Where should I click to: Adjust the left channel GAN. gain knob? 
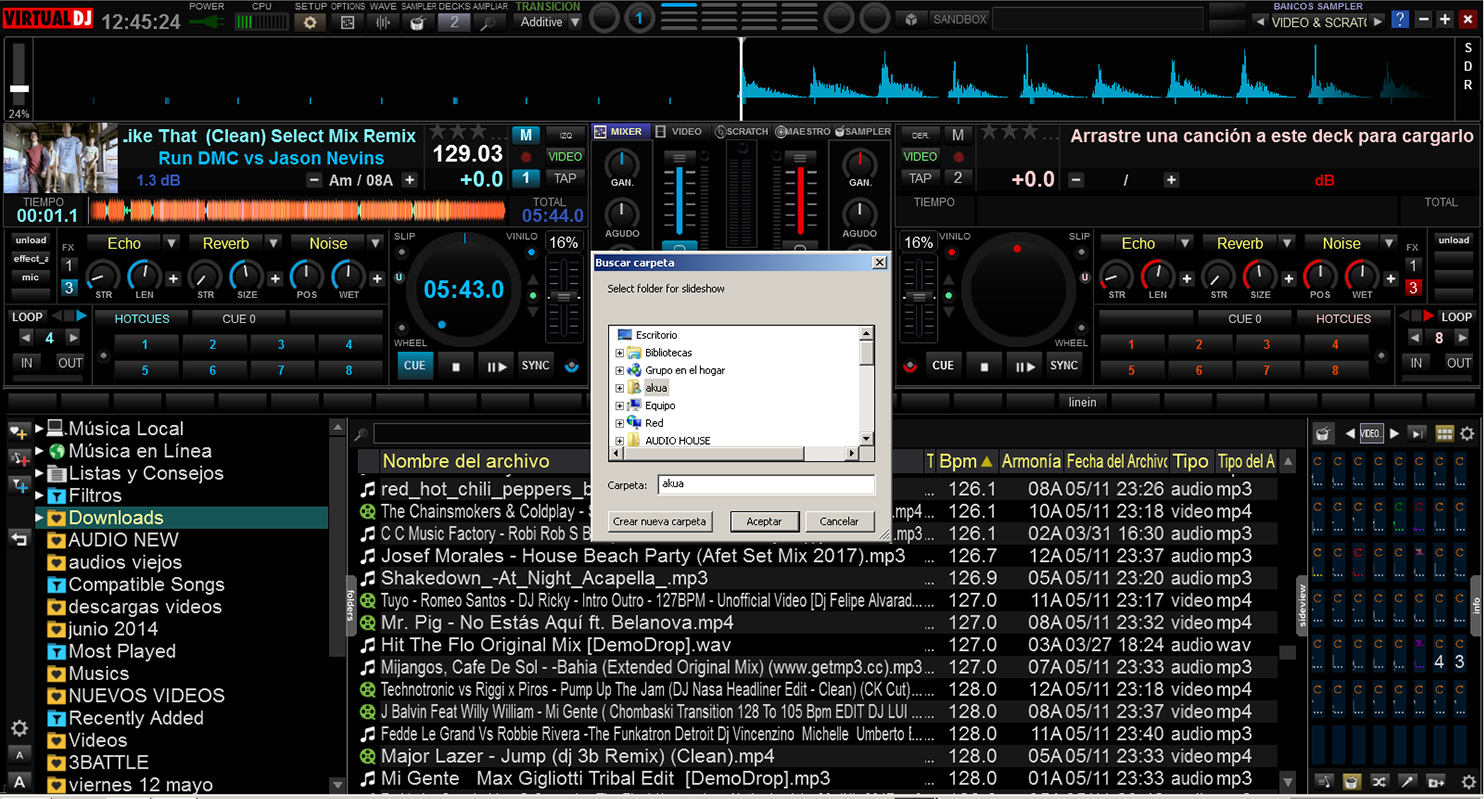point(622,163)
